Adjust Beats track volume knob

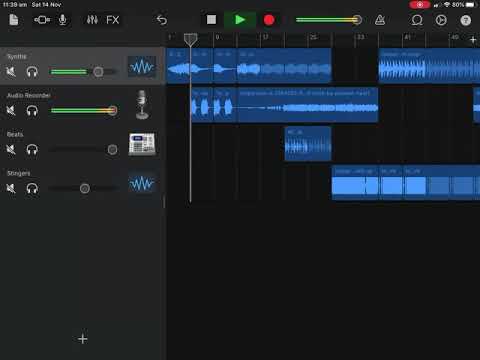(112, 149)
